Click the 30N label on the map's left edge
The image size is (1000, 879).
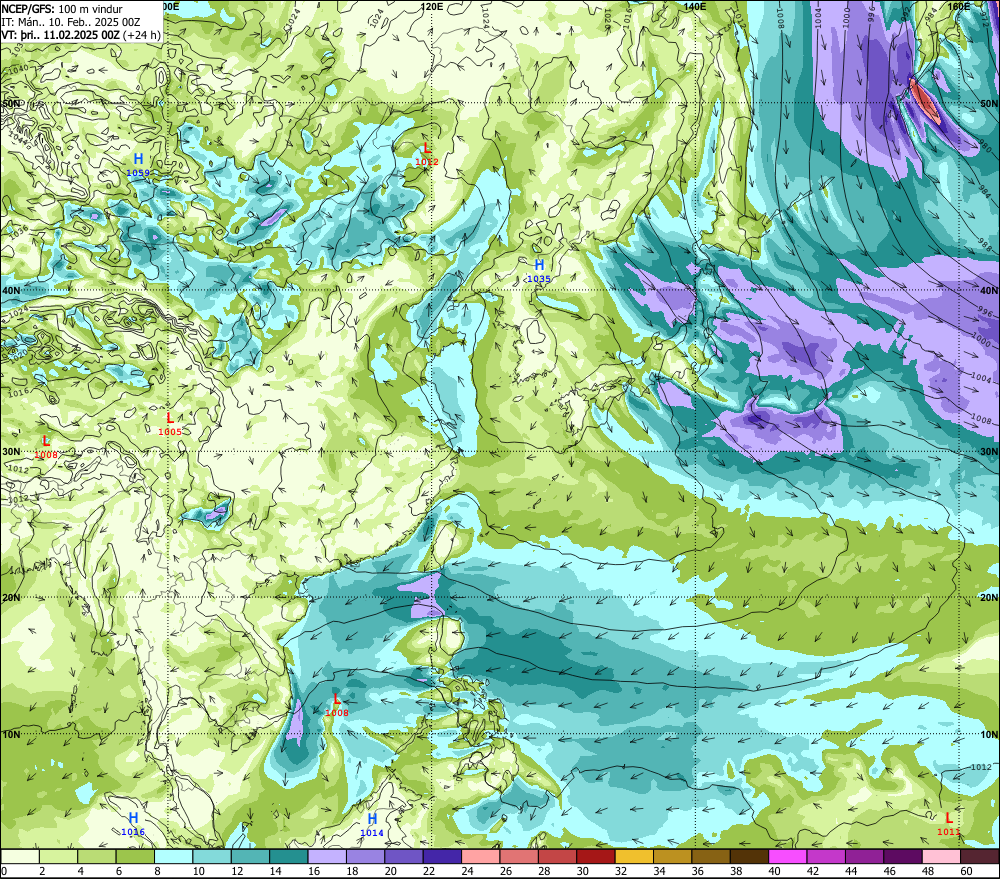pos(11,452)
